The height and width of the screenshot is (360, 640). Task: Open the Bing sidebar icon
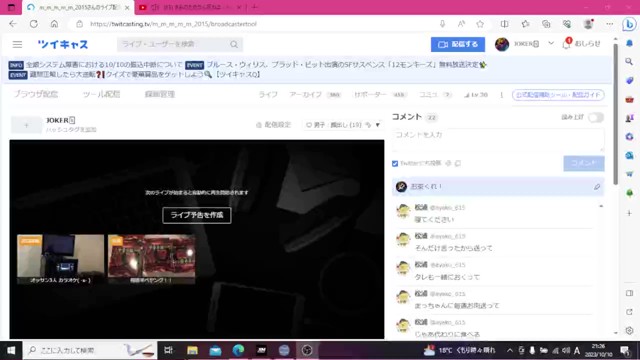coord(629,24)
